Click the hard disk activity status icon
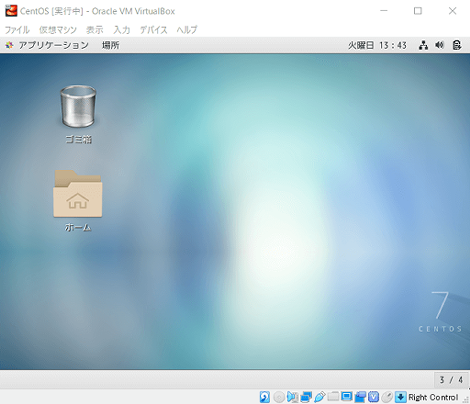470x404 pixels. click(x=265, y=397)
